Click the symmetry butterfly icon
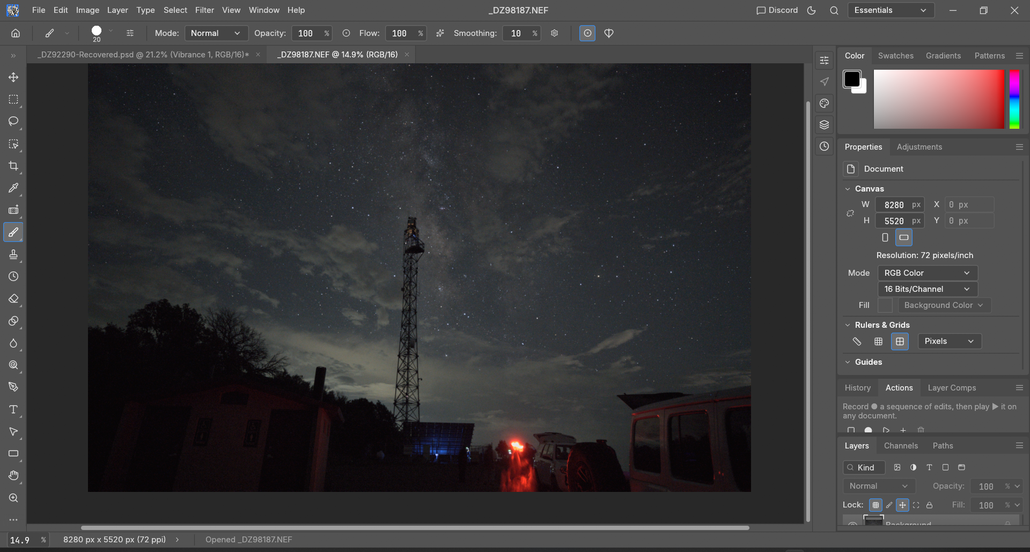 pos(609,33)
